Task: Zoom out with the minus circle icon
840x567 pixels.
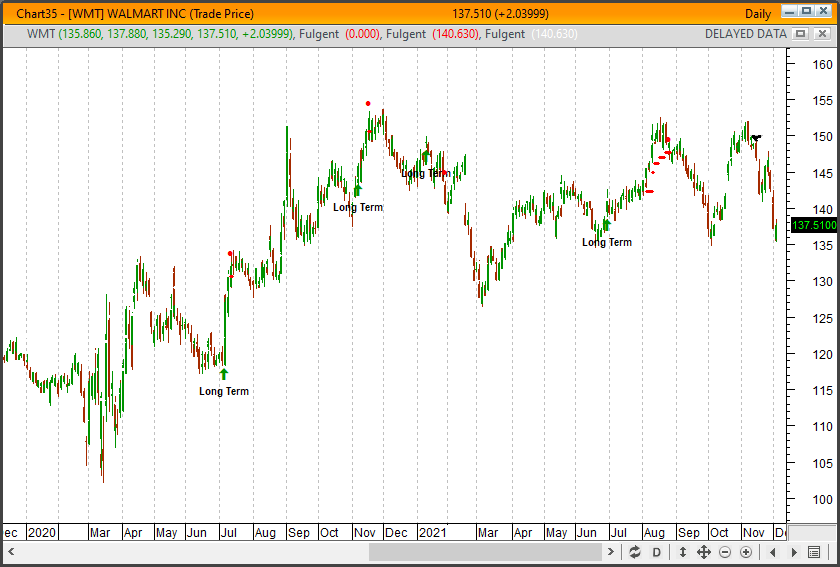Action: (724, 552)
